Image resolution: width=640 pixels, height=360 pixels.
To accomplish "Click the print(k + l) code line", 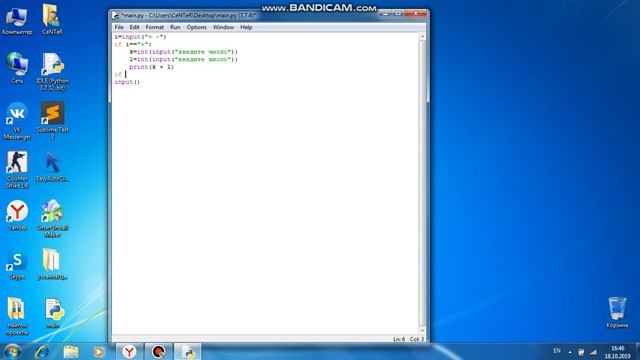I will coord(151,67).
